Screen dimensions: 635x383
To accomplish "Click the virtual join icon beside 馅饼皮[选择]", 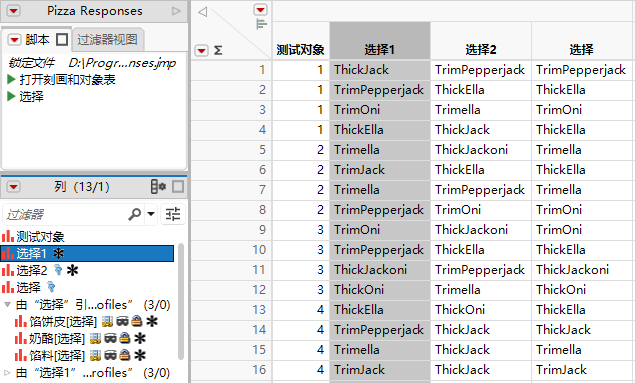I will pos(107,321).
